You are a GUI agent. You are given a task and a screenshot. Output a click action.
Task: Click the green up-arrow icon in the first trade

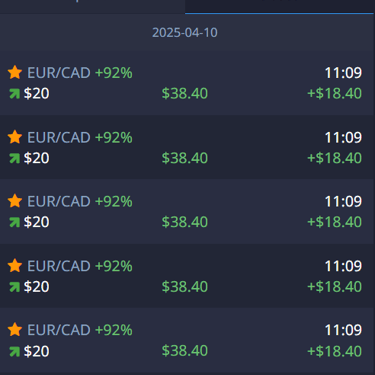(x=15, y=94)
